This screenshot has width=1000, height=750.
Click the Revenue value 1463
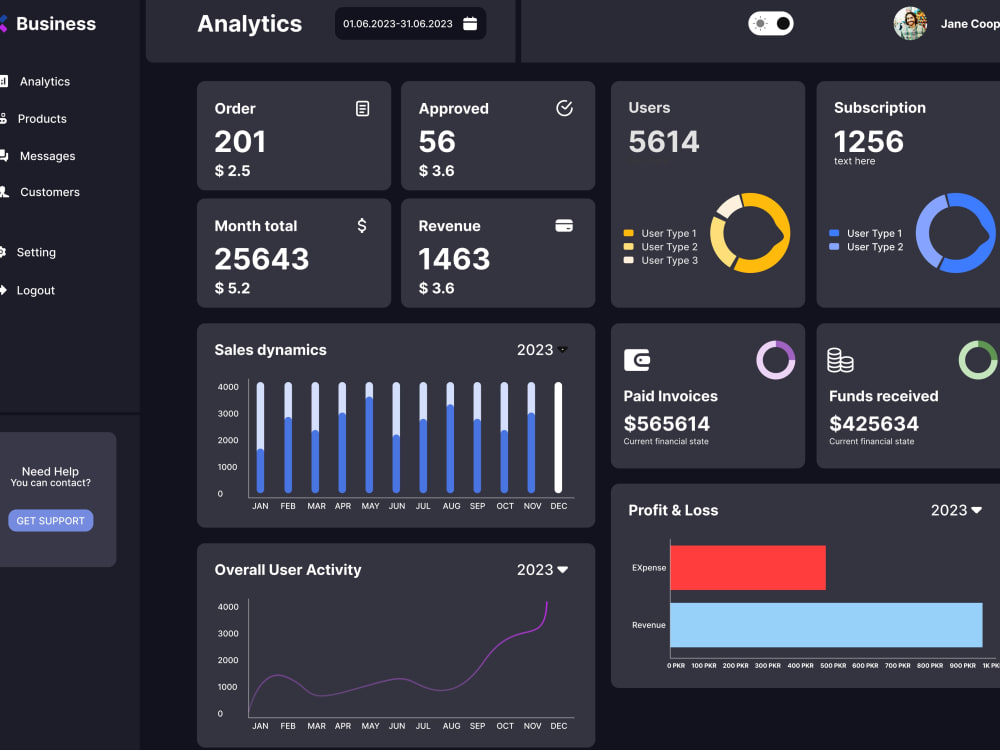click(454, 259)
